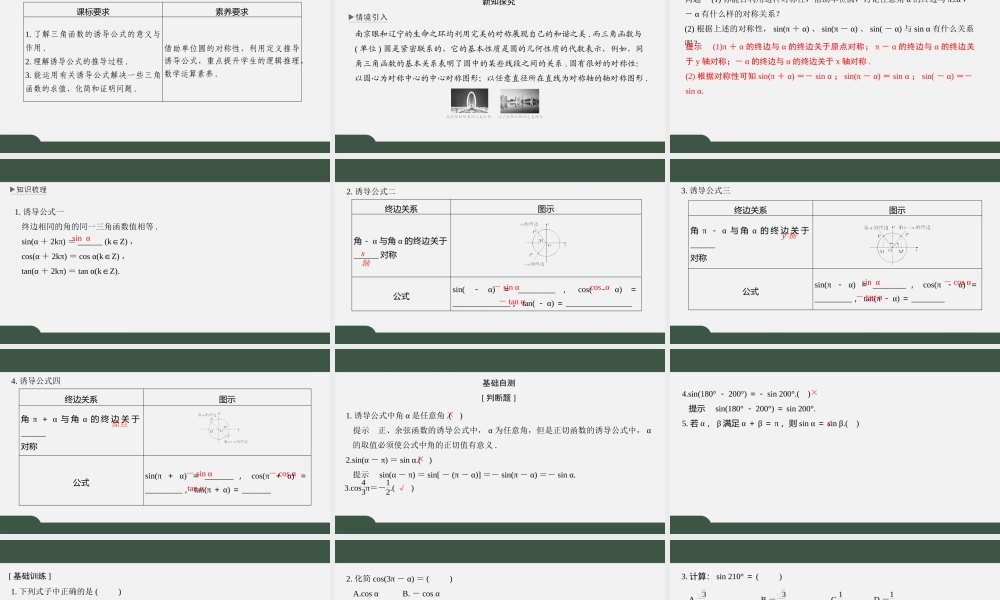The height and width of the screenshot is (600, 1000).
Task: Open the 基础自测 slide title
Action: 498,381
